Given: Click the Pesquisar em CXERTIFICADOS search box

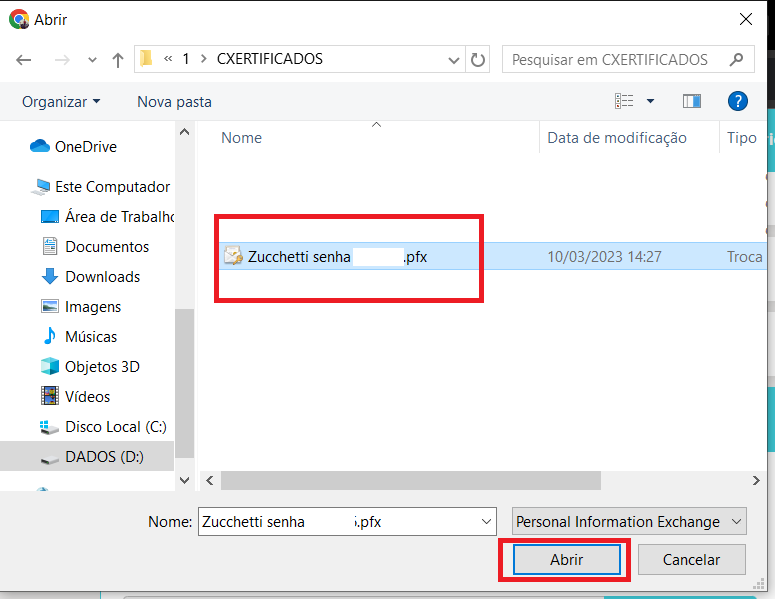Looking at the screenshot, I should coord(618,60).
